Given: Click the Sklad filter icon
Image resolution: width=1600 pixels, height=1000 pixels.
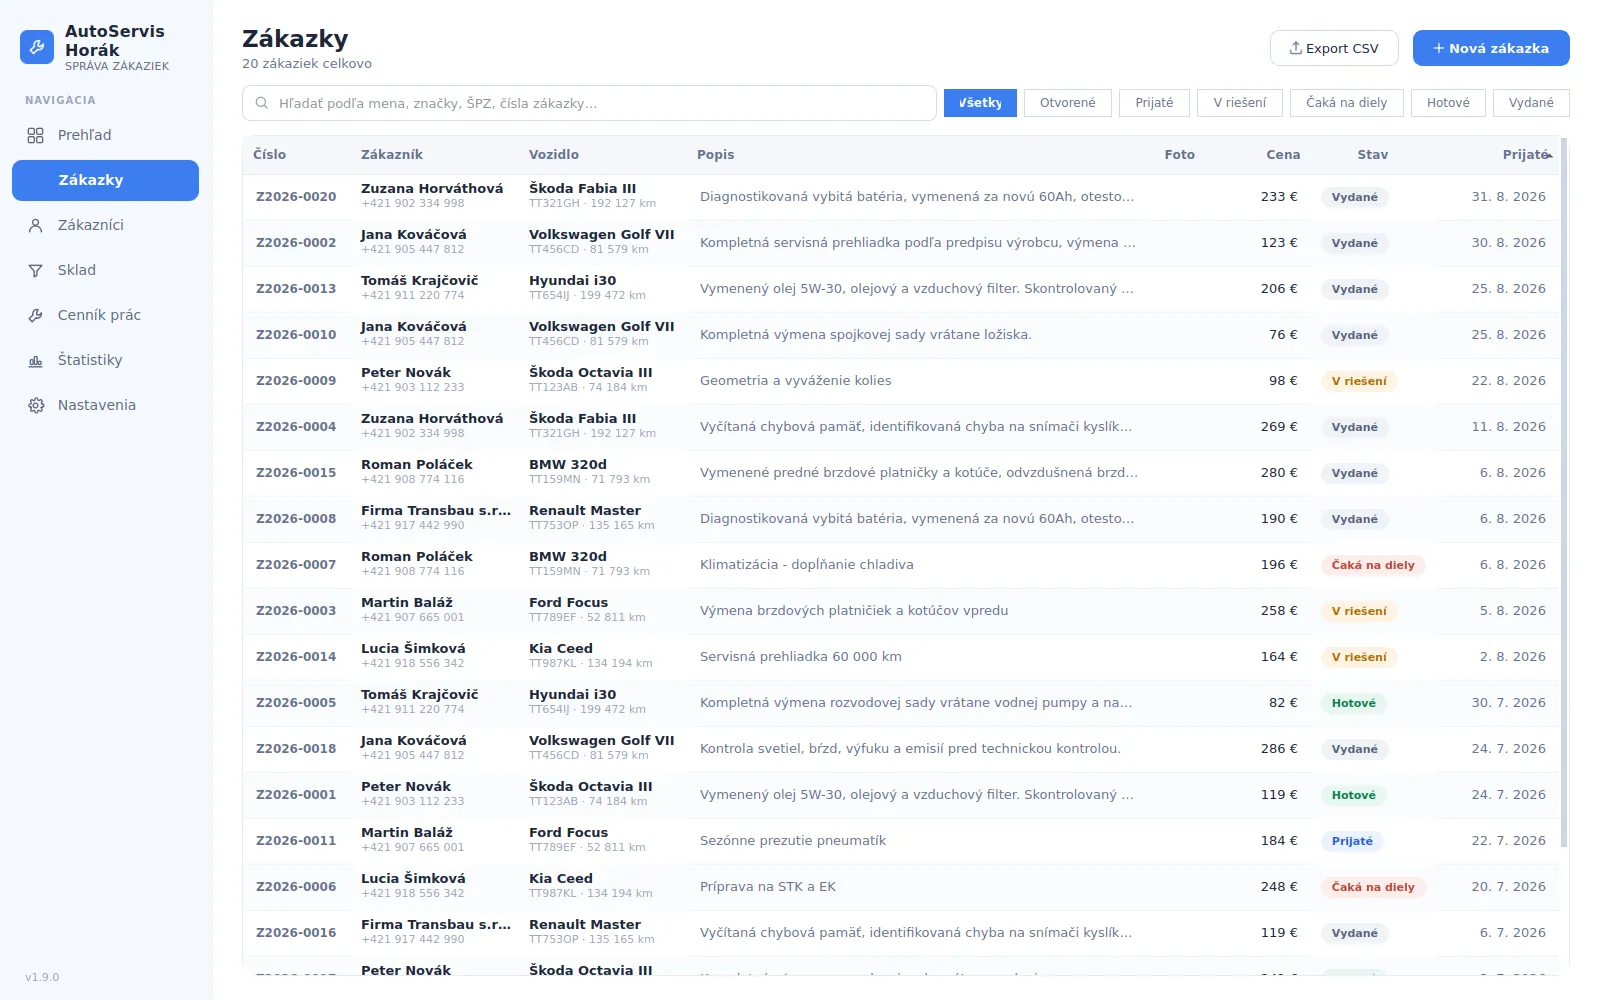Looking at the screenshot, I should [36, 270].
